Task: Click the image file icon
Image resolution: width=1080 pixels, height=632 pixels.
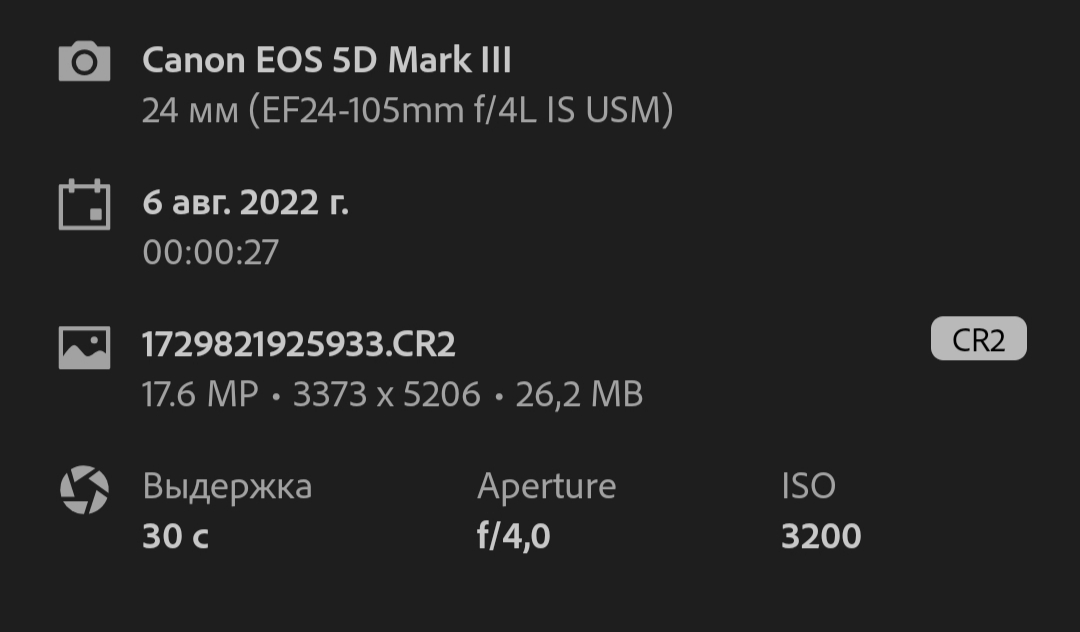Action: [84, 348]
